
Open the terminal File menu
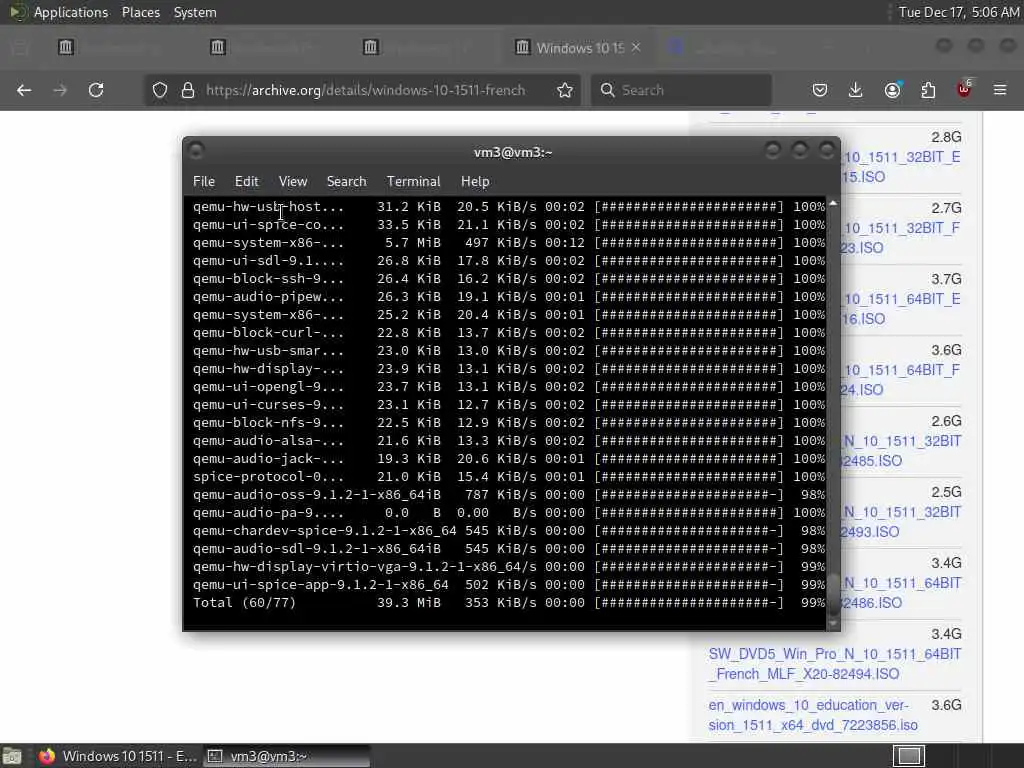[x=204, y=182]
